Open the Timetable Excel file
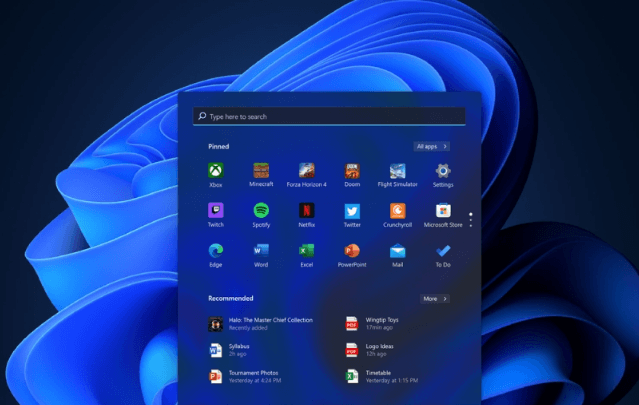 click(381, 376)
